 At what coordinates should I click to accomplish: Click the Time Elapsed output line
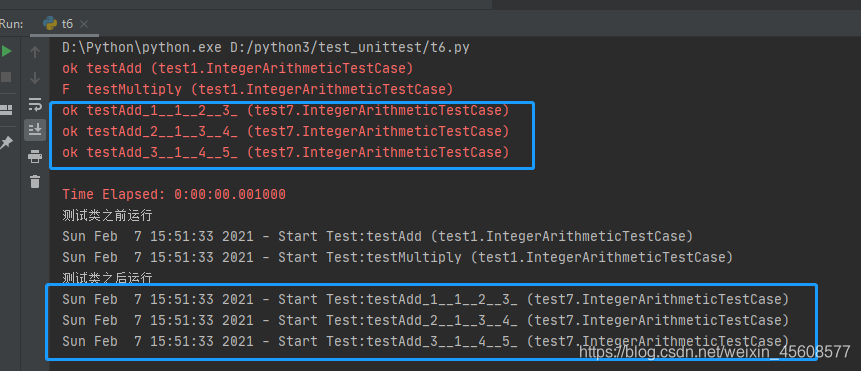[x=174, y=194]
